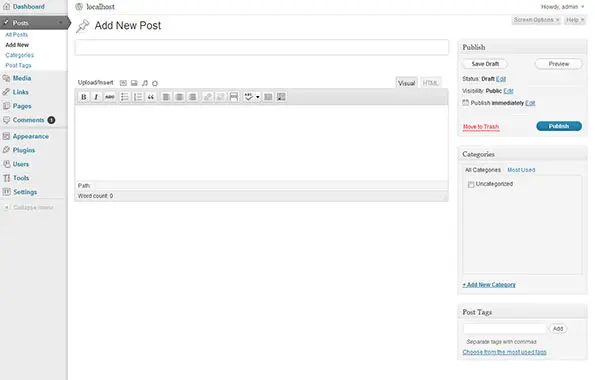Select the All Categories tab
Viewport: 595px width, 380px height.
(483, 170)
